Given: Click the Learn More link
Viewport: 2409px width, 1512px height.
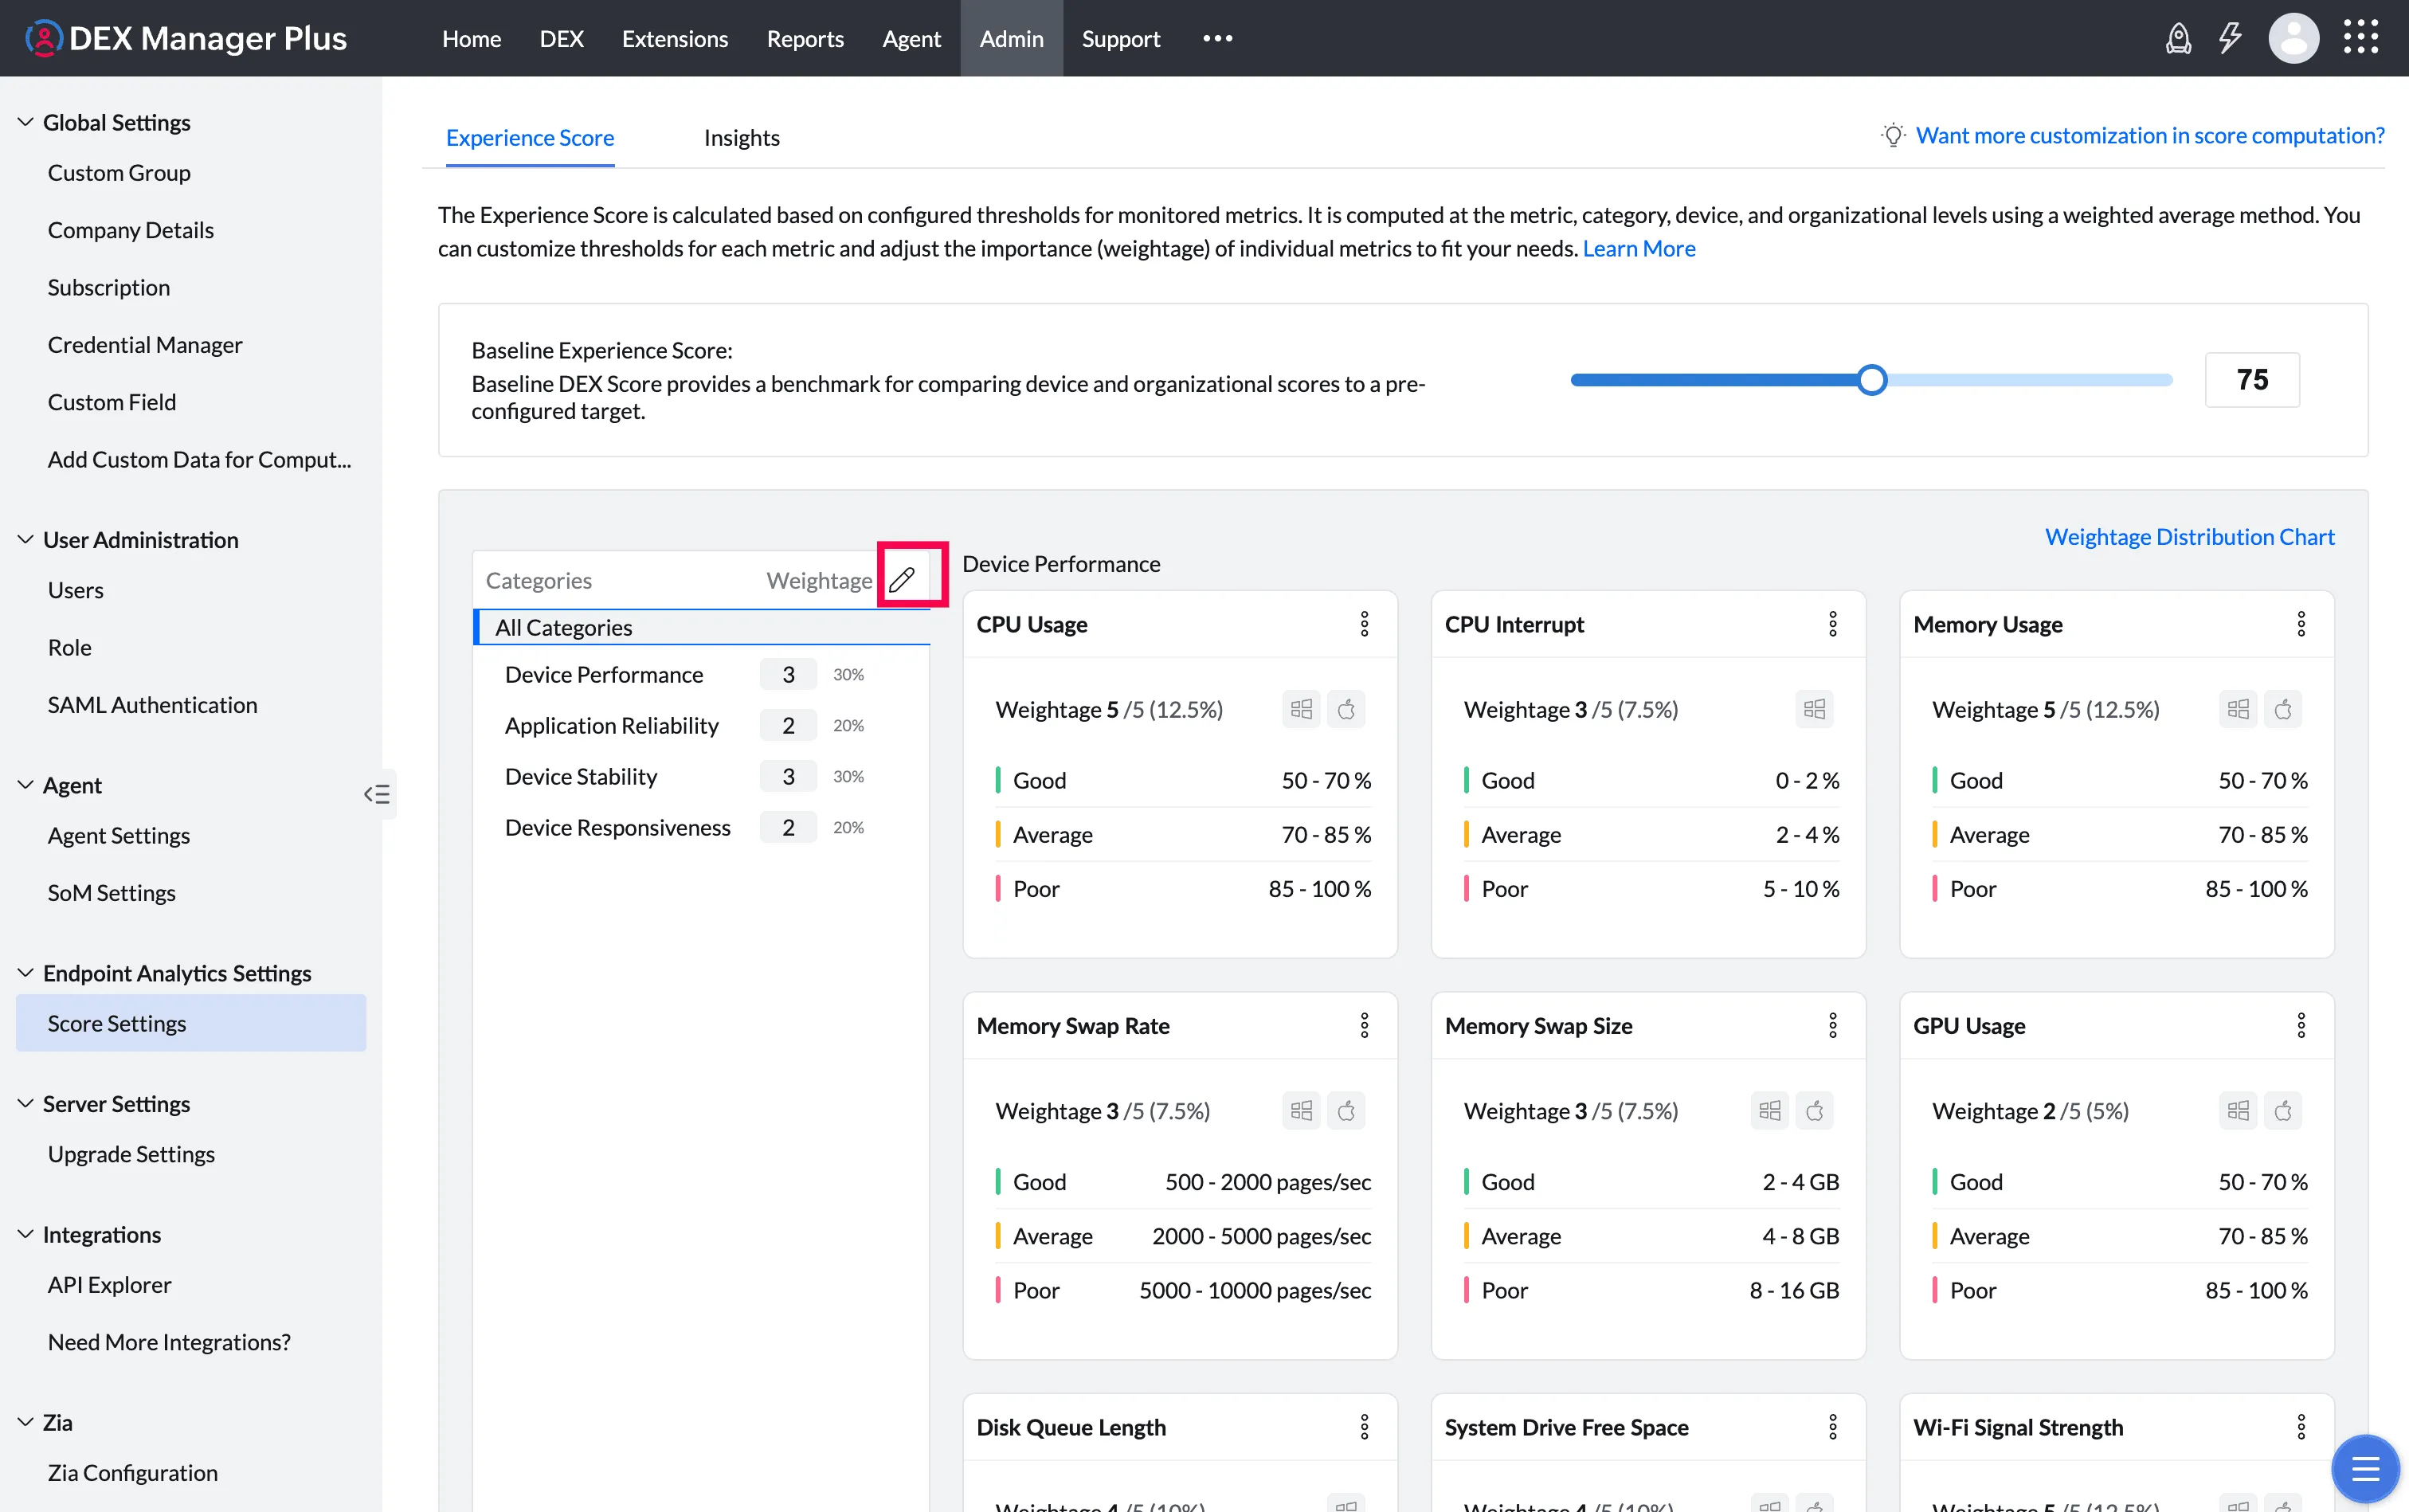Looking at the screenshot, I should pyautogui.click(x=1638, y=248).
